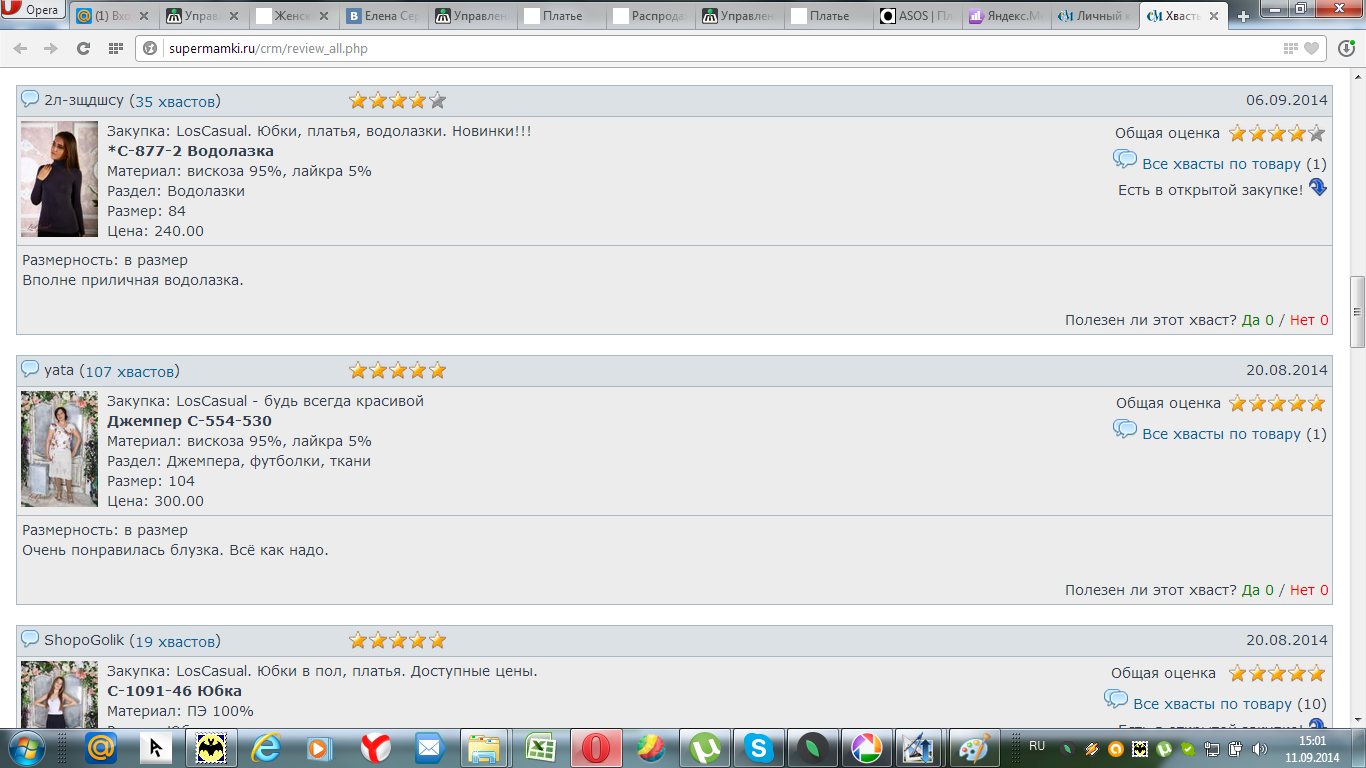Image resolution: width=1366 pixels, height=768 pixels.
Task: Launch The Bat! from the taskbar
Action: pyautogui.click(x=210, y=747)
